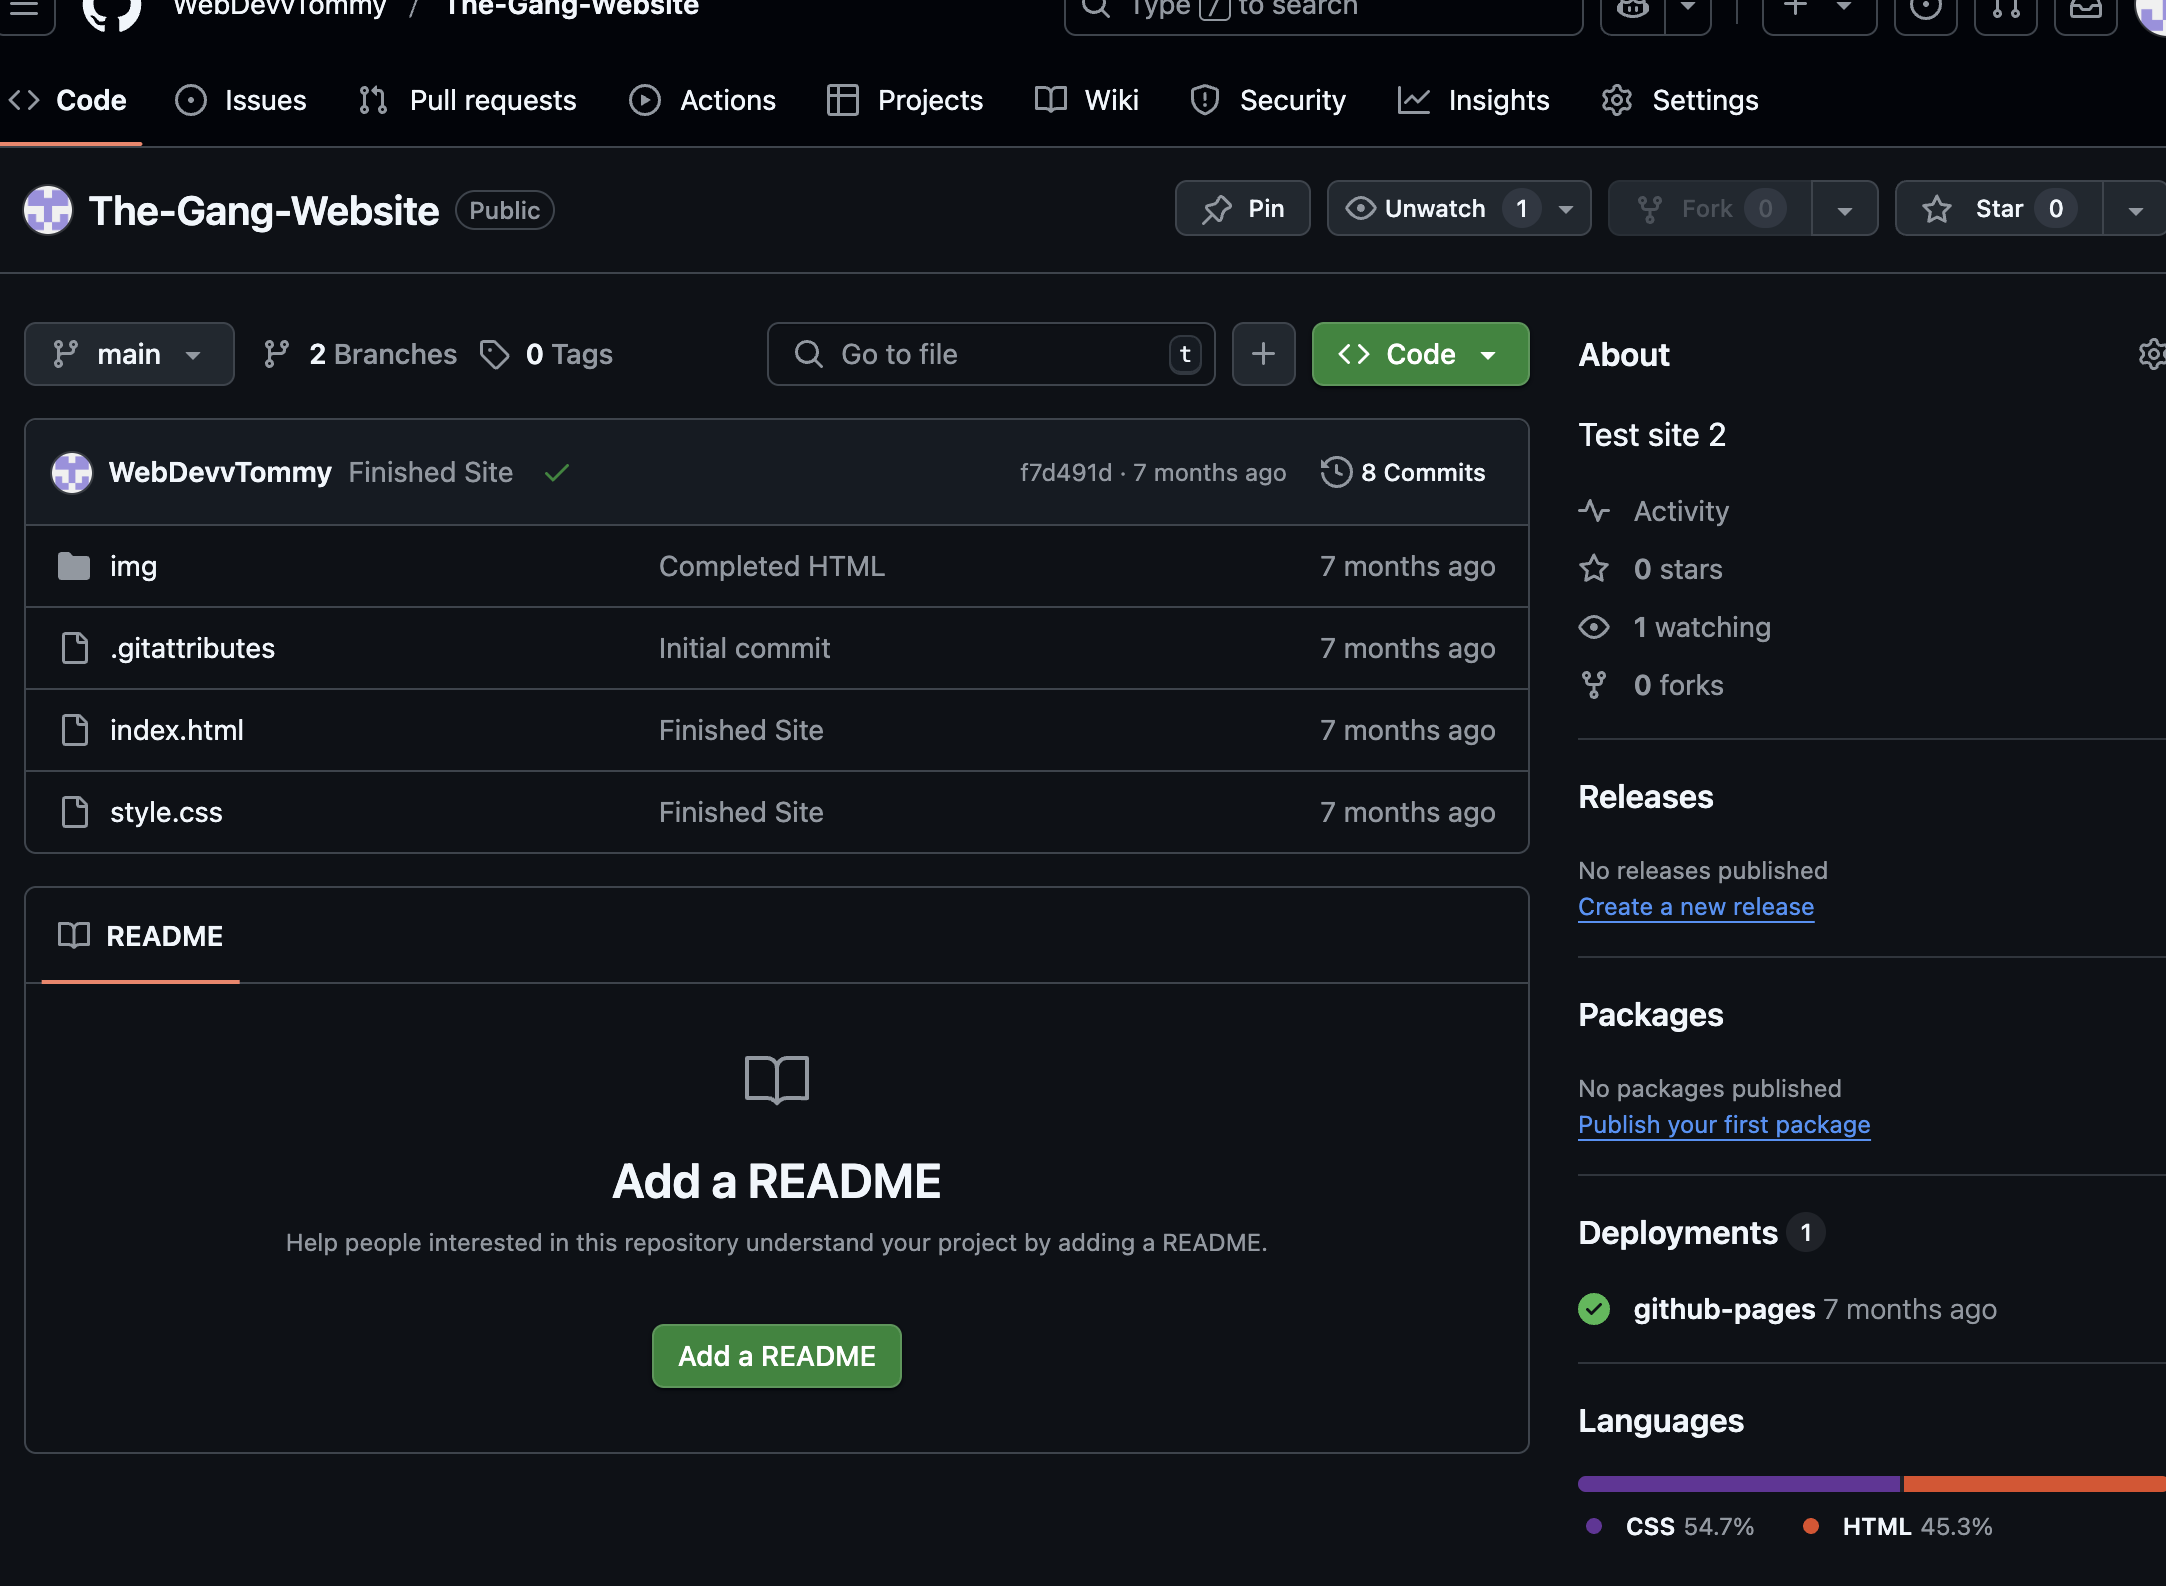
Task: Click Publish your first package link
Action: [1724, 1124]
